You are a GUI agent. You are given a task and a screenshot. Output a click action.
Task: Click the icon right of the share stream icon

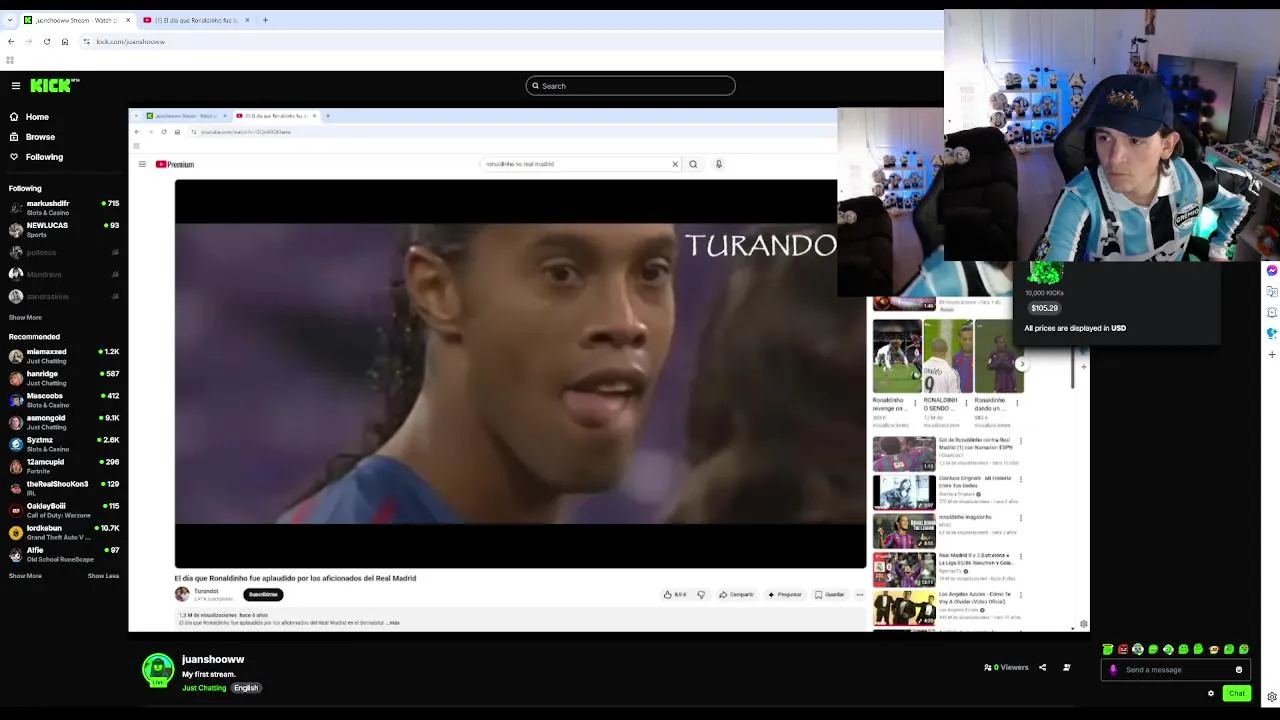pos(1066,668)
